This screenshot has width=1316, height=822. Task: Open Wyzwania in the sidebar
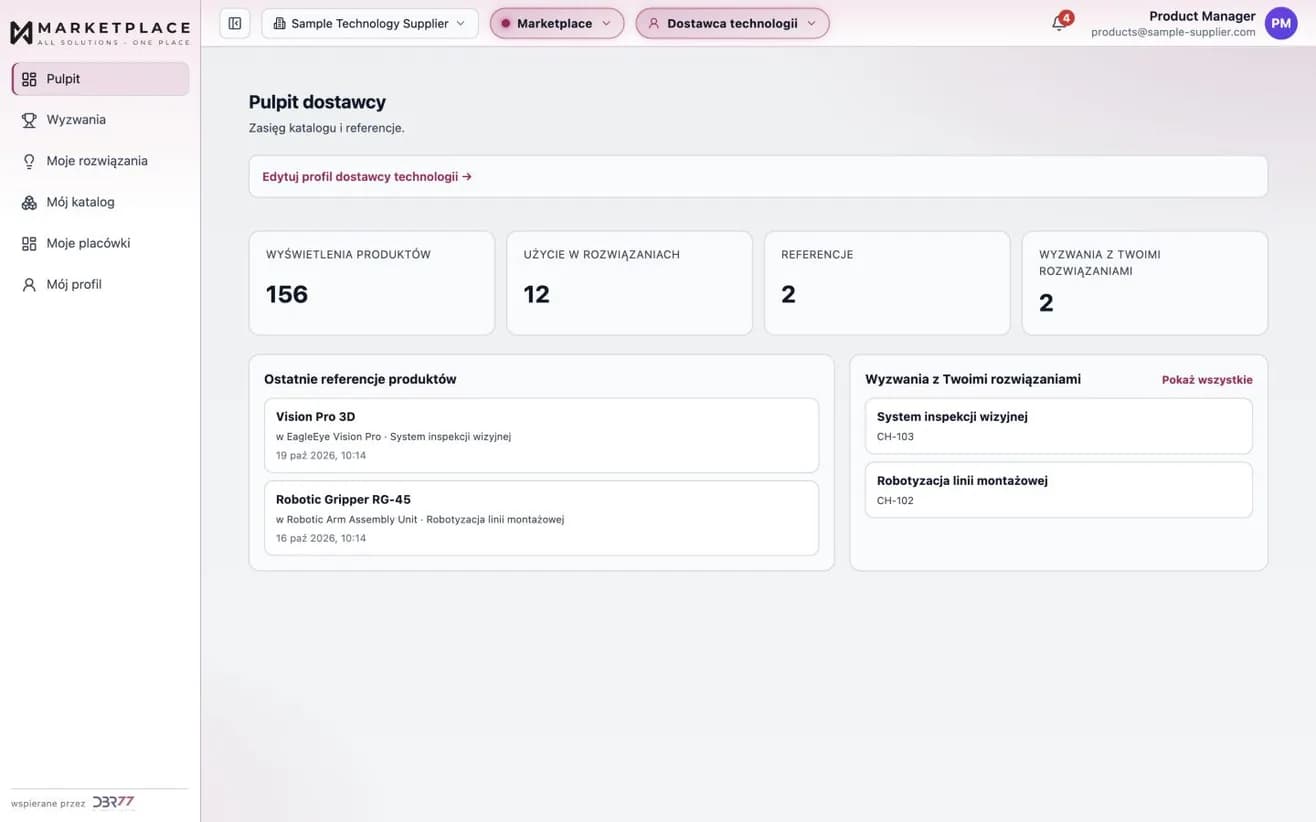tap(100, 120)
